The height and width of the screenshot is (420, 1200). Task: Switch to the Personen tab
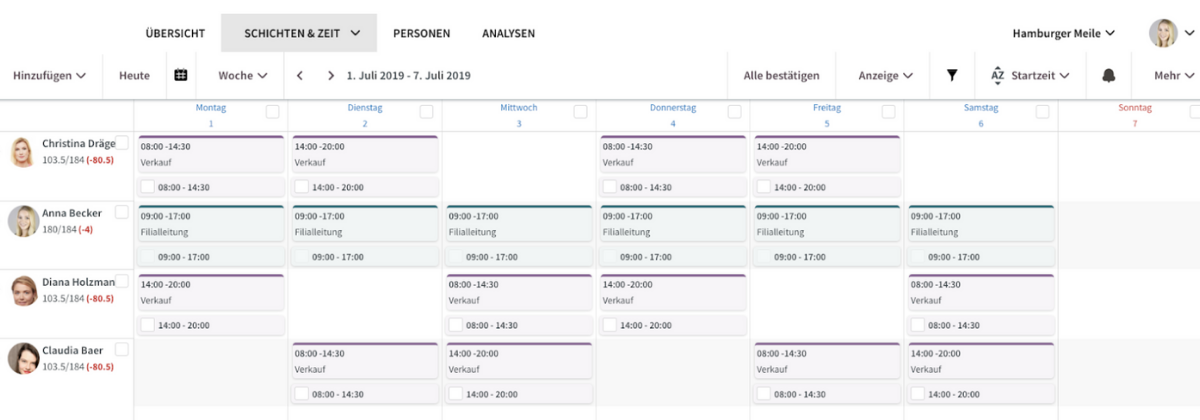click(x=421, y=33)
